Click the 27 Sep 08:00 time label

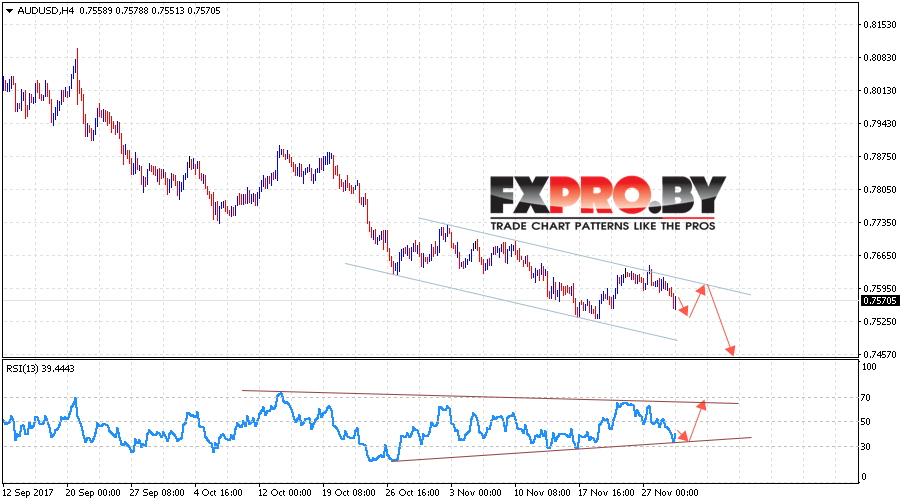157,493
